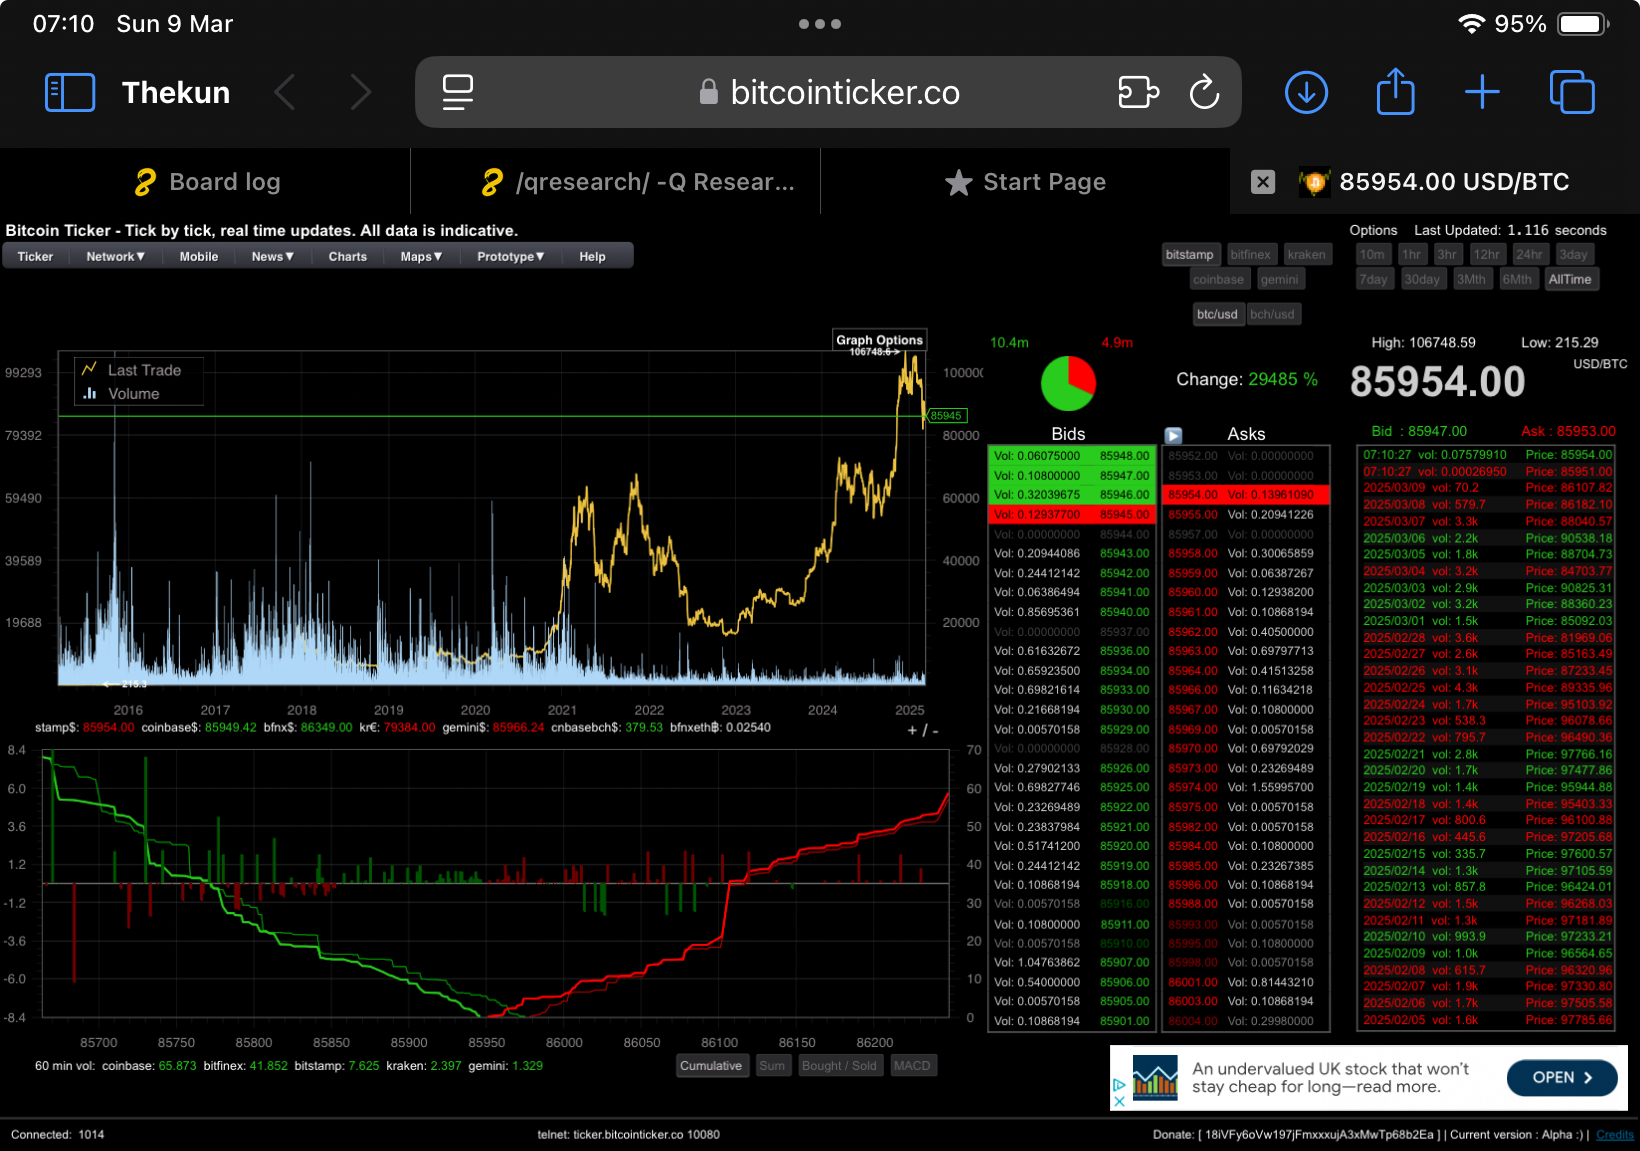
Task: Go forward with the forward chevron
Action: coord(361,92)
